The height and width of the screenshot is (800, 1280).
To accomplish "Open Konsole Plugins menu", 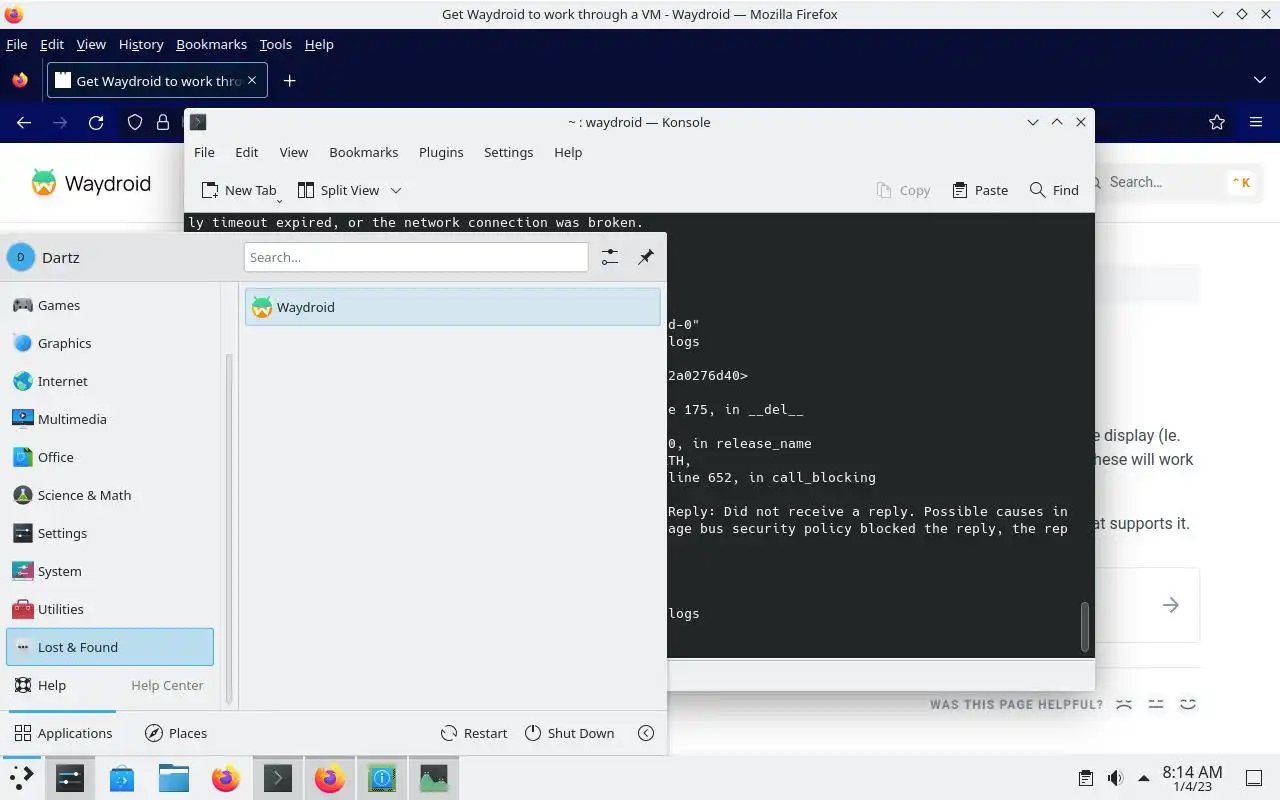I will pyautogui.click(x=441, y=152).
